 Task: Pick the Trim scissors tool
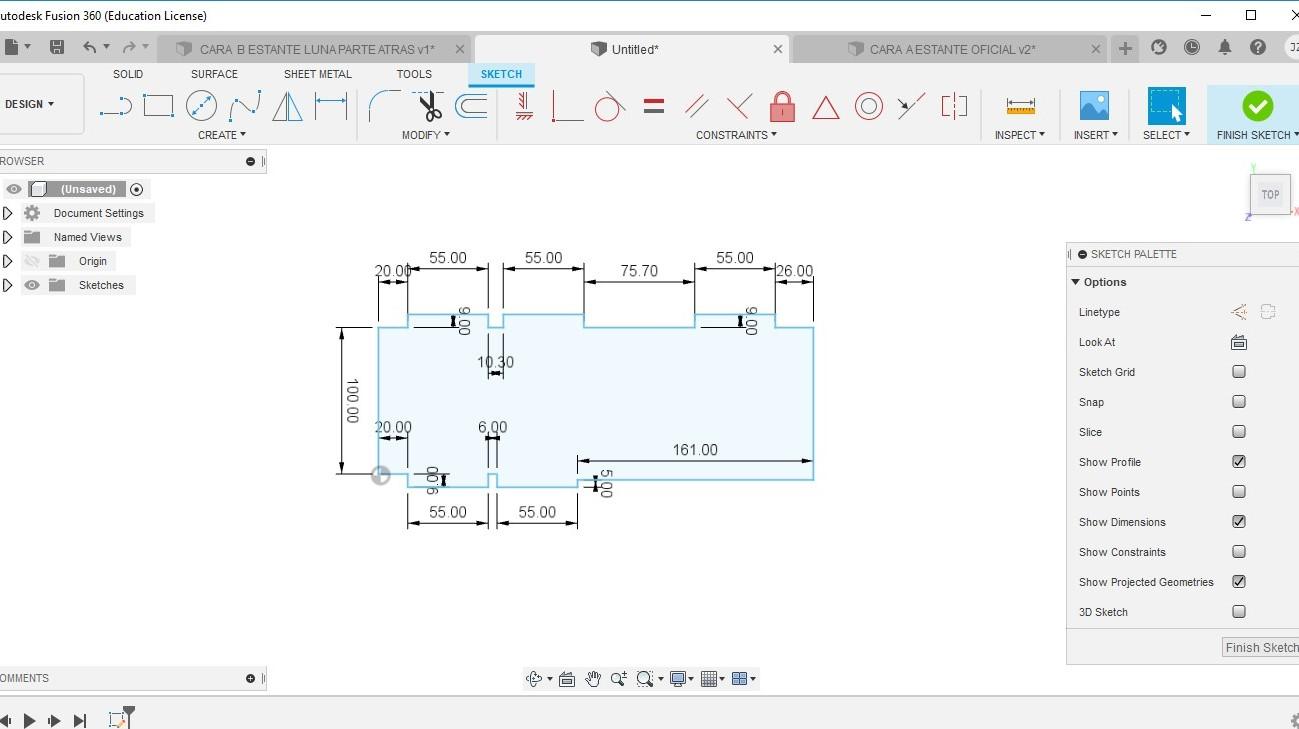coord(429,106)
